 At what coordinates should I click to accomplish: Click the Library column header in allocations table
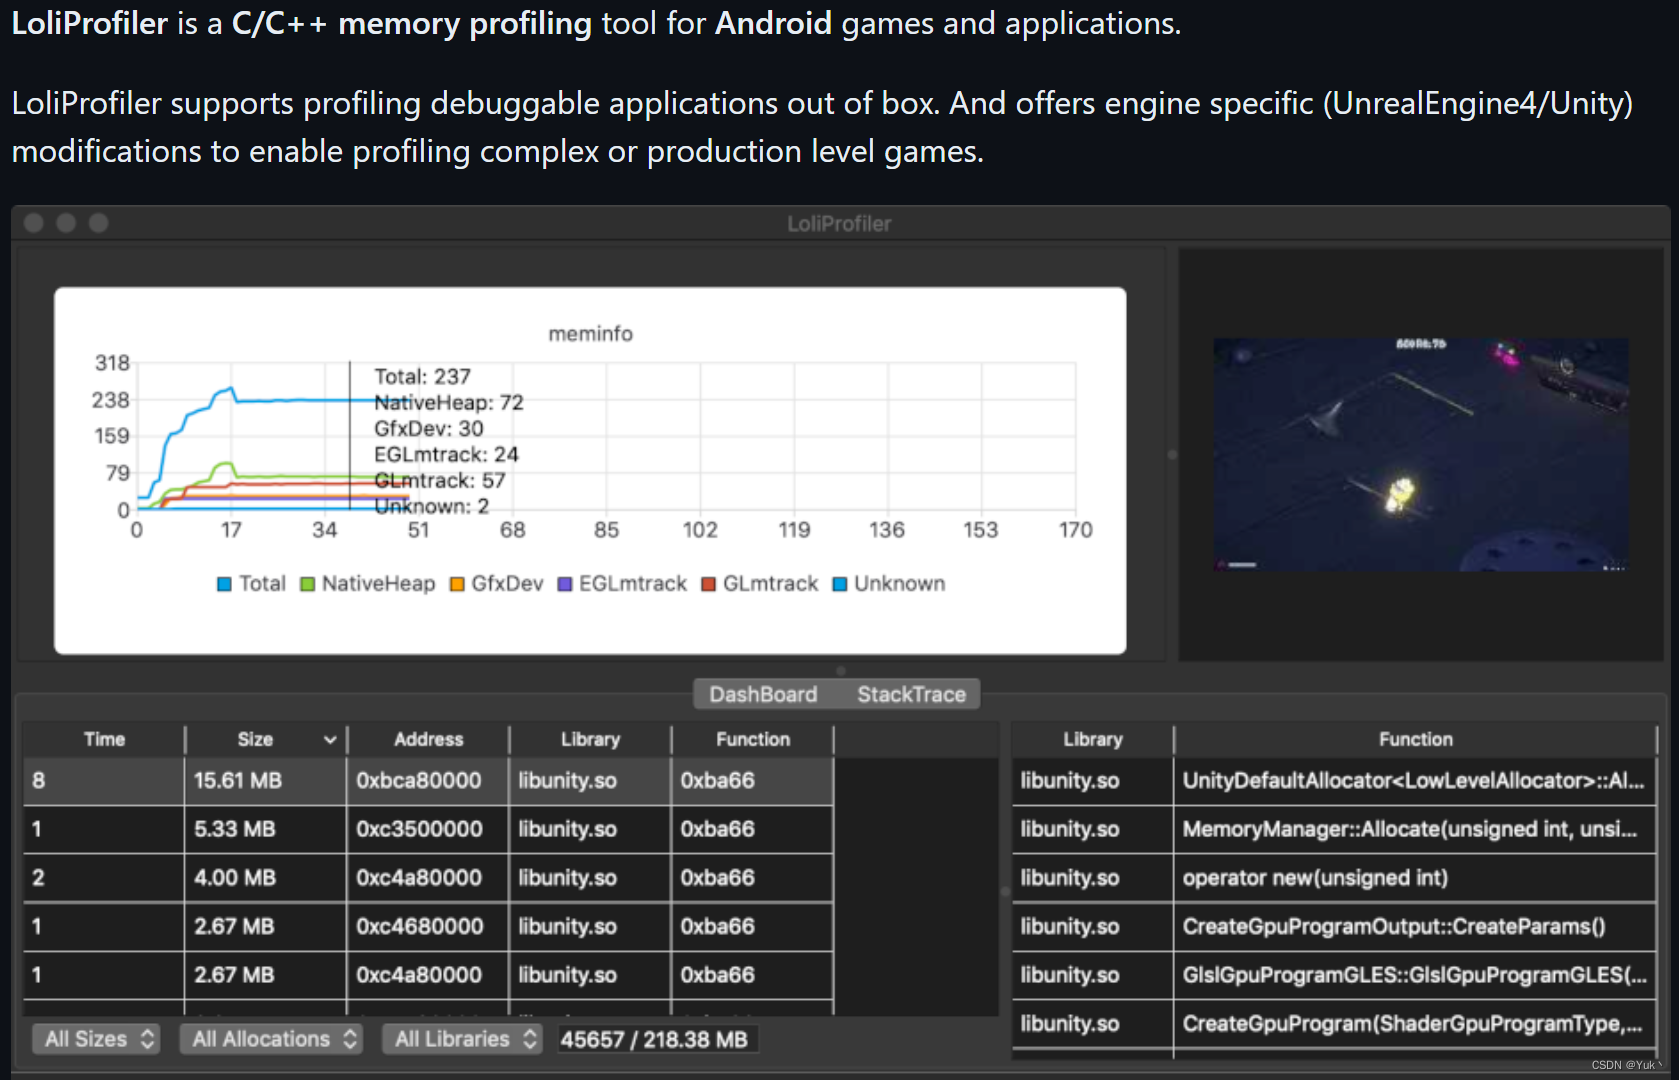click(590, 739)
